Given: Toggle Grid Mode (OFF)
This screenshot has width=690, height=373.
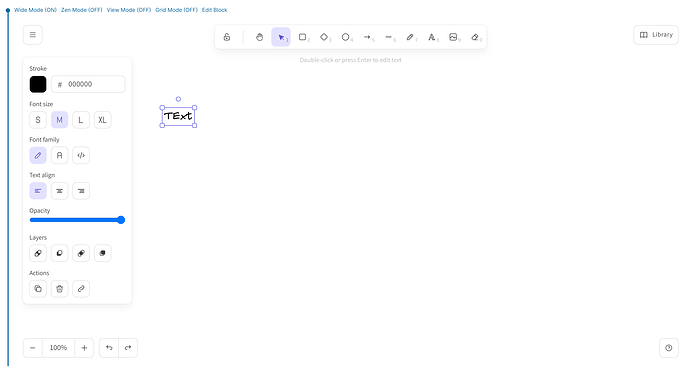Looking at the screenshot, I should click(x=176, y=10).
